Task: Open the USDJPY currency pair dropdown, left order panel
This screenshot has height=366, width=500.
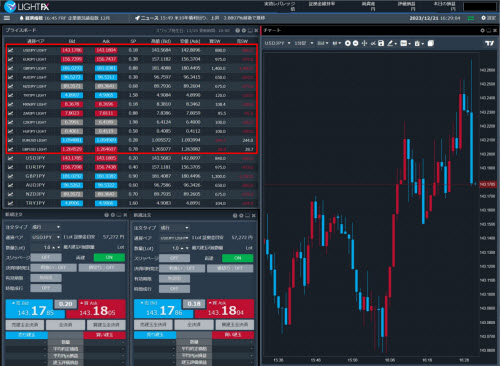Action: point(46,237)
